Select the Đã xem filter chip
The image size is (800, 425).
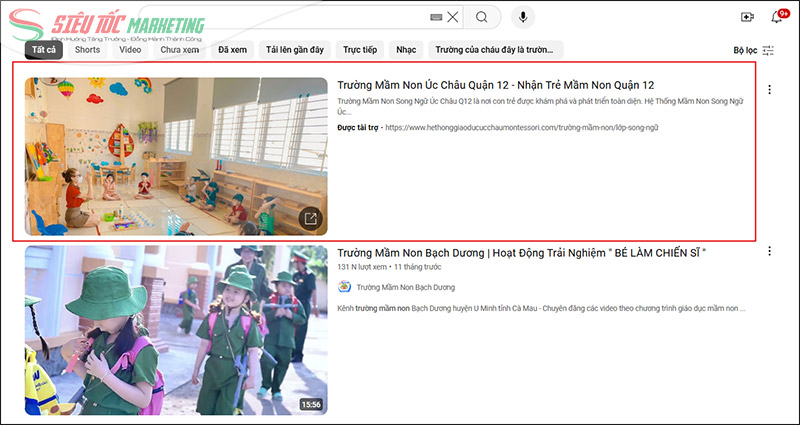(x=232, y=49)
